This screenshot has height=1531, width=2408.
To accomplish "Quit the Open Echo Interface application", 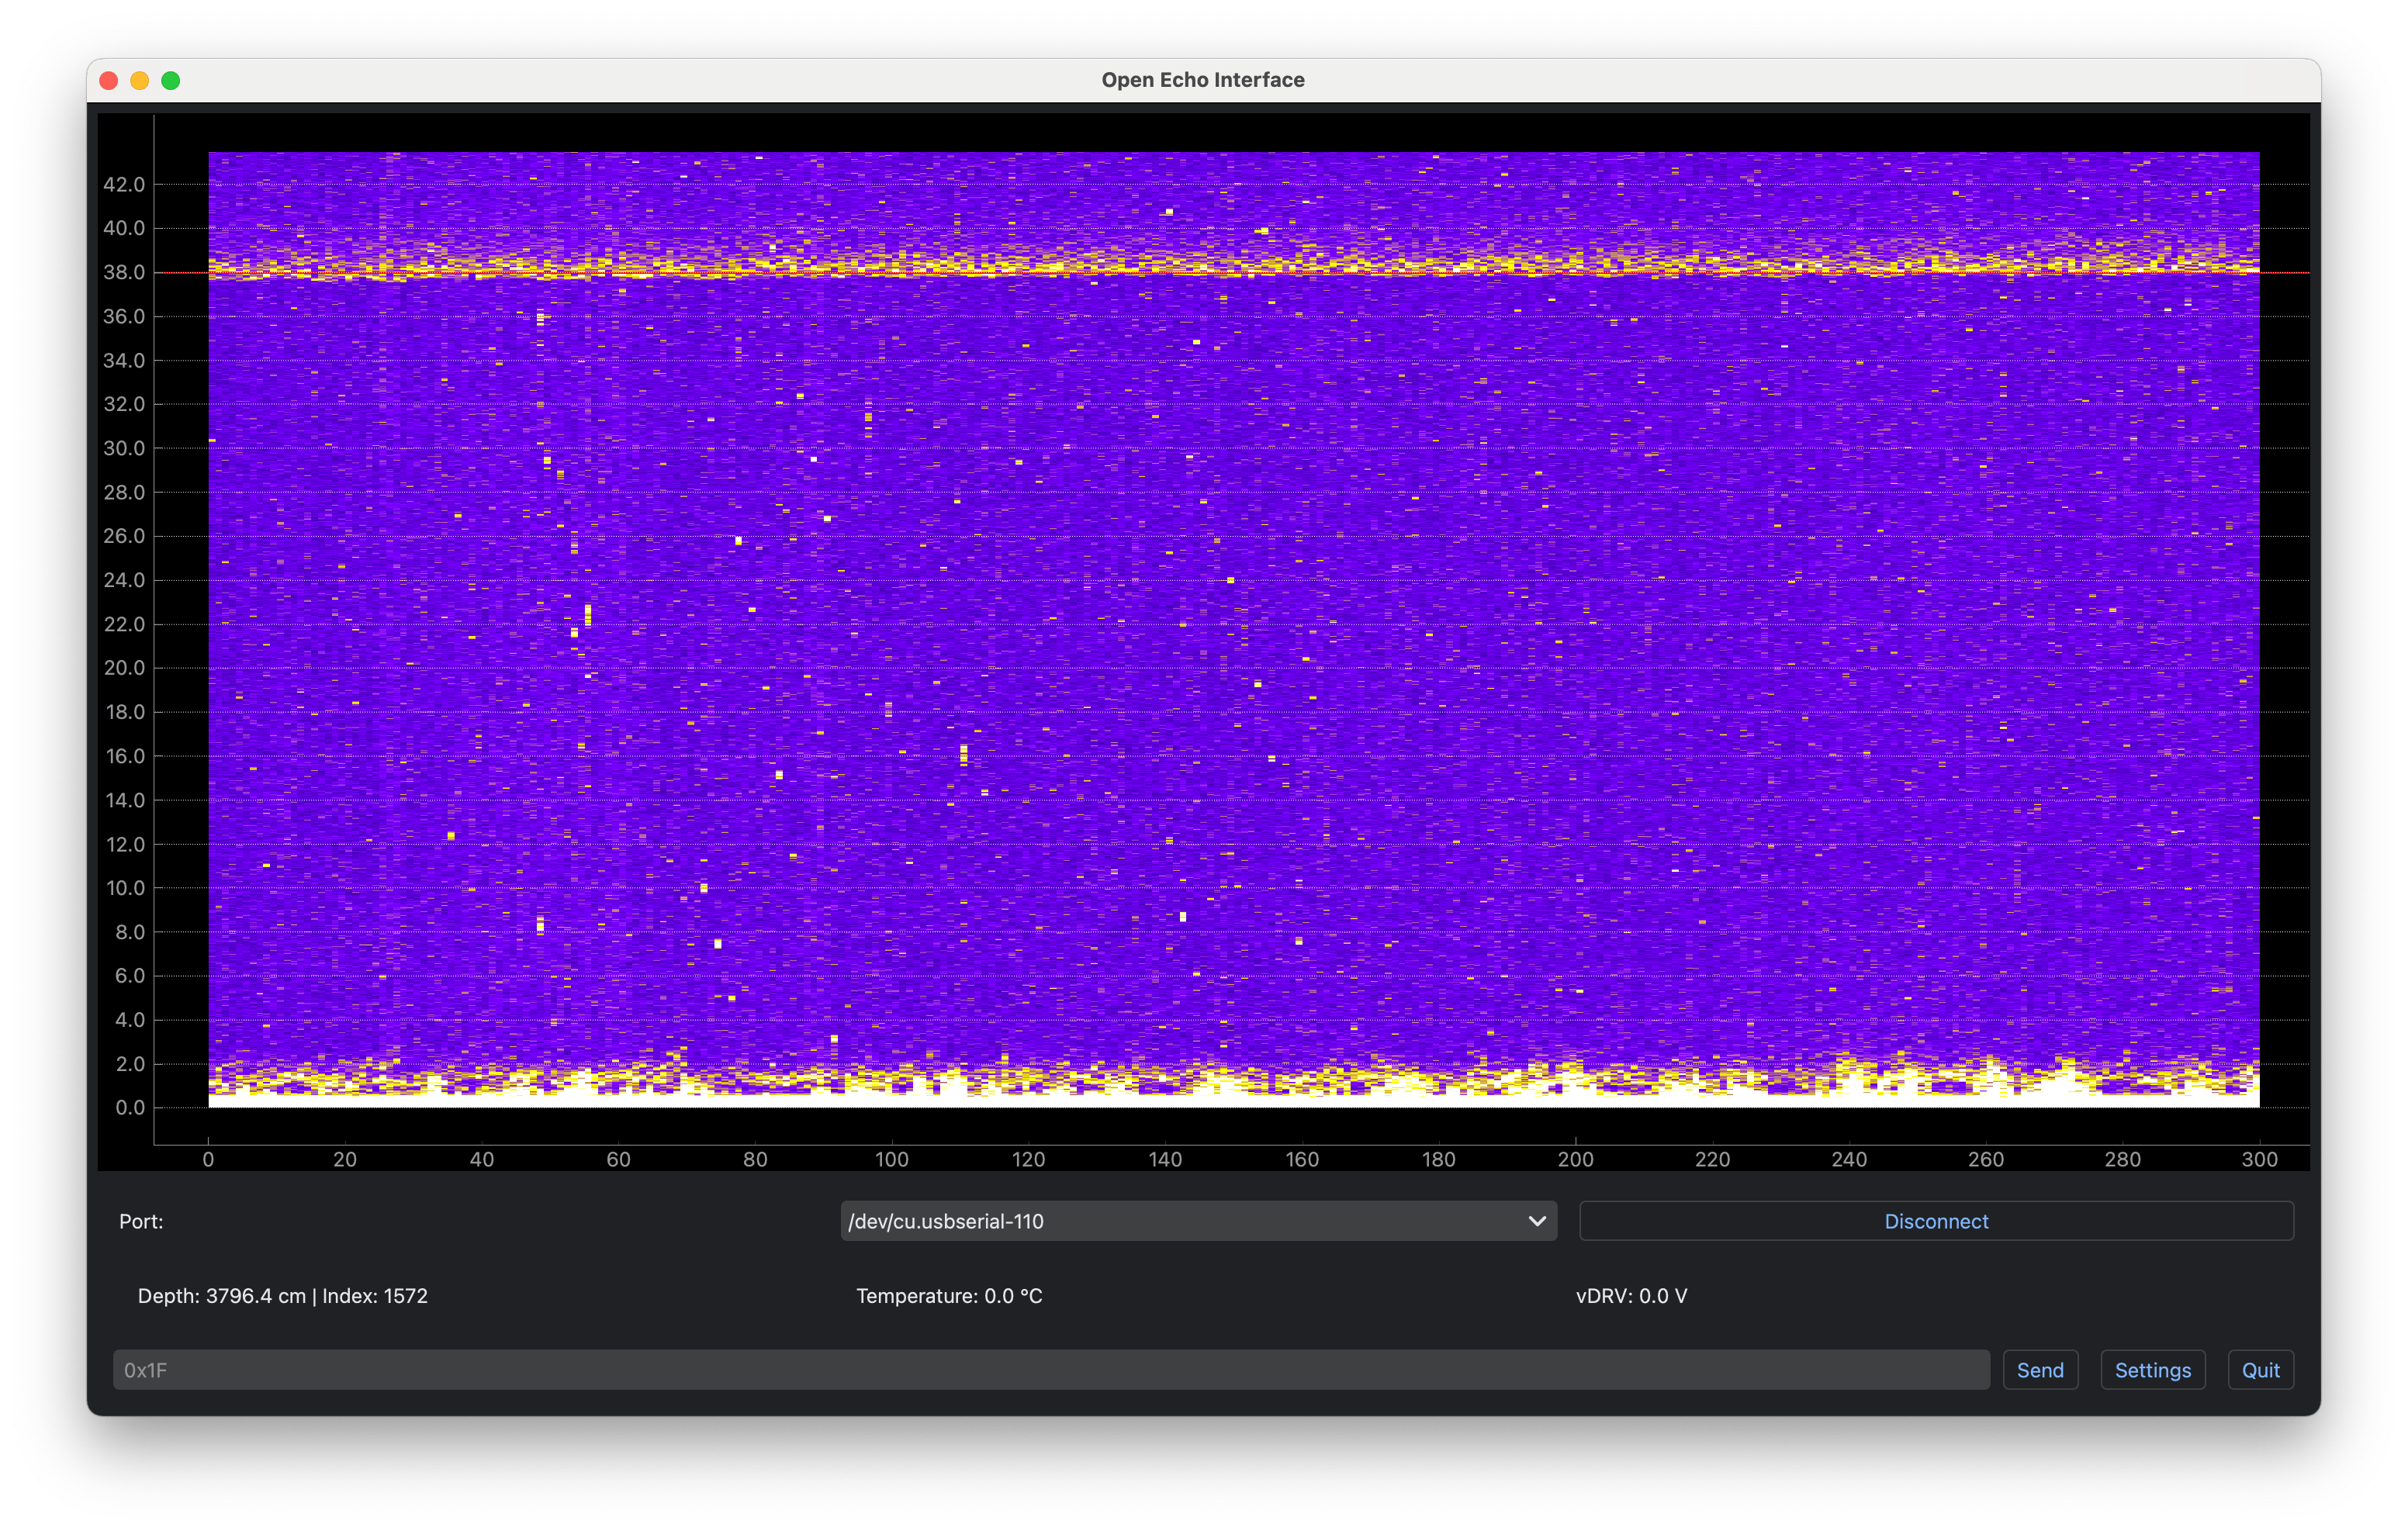I will click(2260, 1370).
